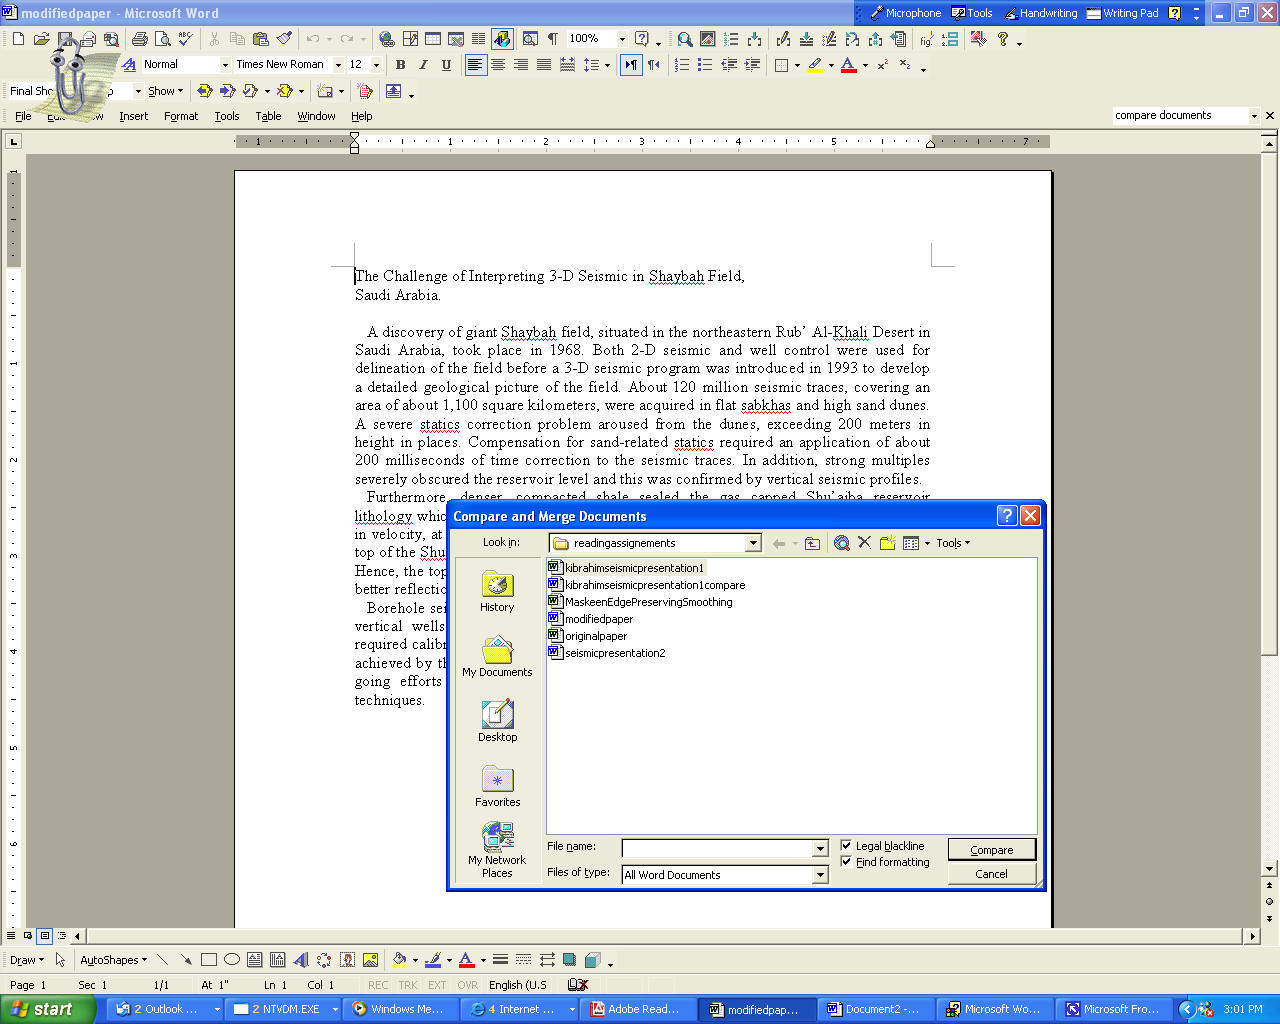The height and width of the screenshot is (1024, 1280).
Task: Open the Tools menu in menu bar
Action: [227, 116]
